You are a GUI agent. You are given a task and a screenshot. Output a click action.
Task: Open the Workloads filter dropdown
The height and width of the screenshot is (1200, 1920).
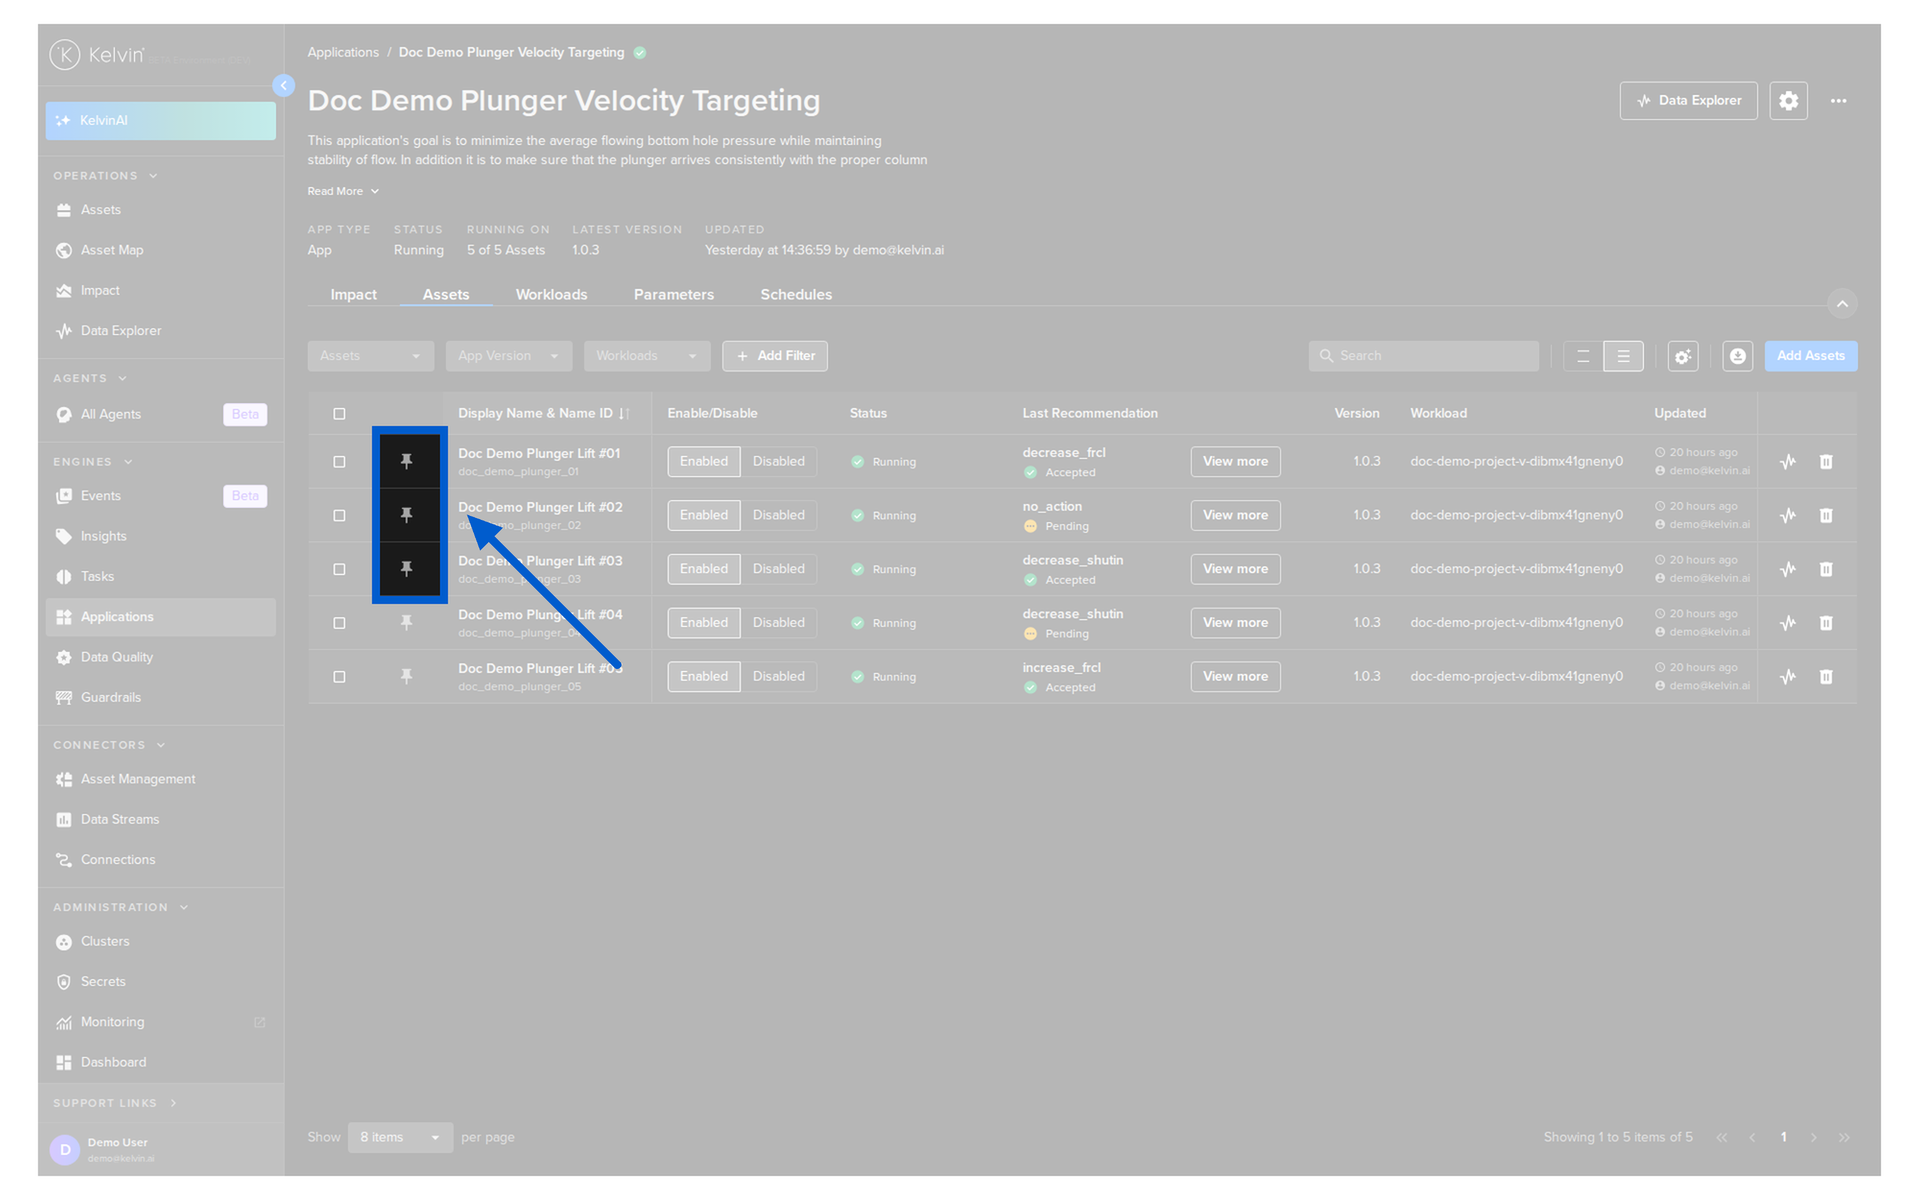pos(647,356)
